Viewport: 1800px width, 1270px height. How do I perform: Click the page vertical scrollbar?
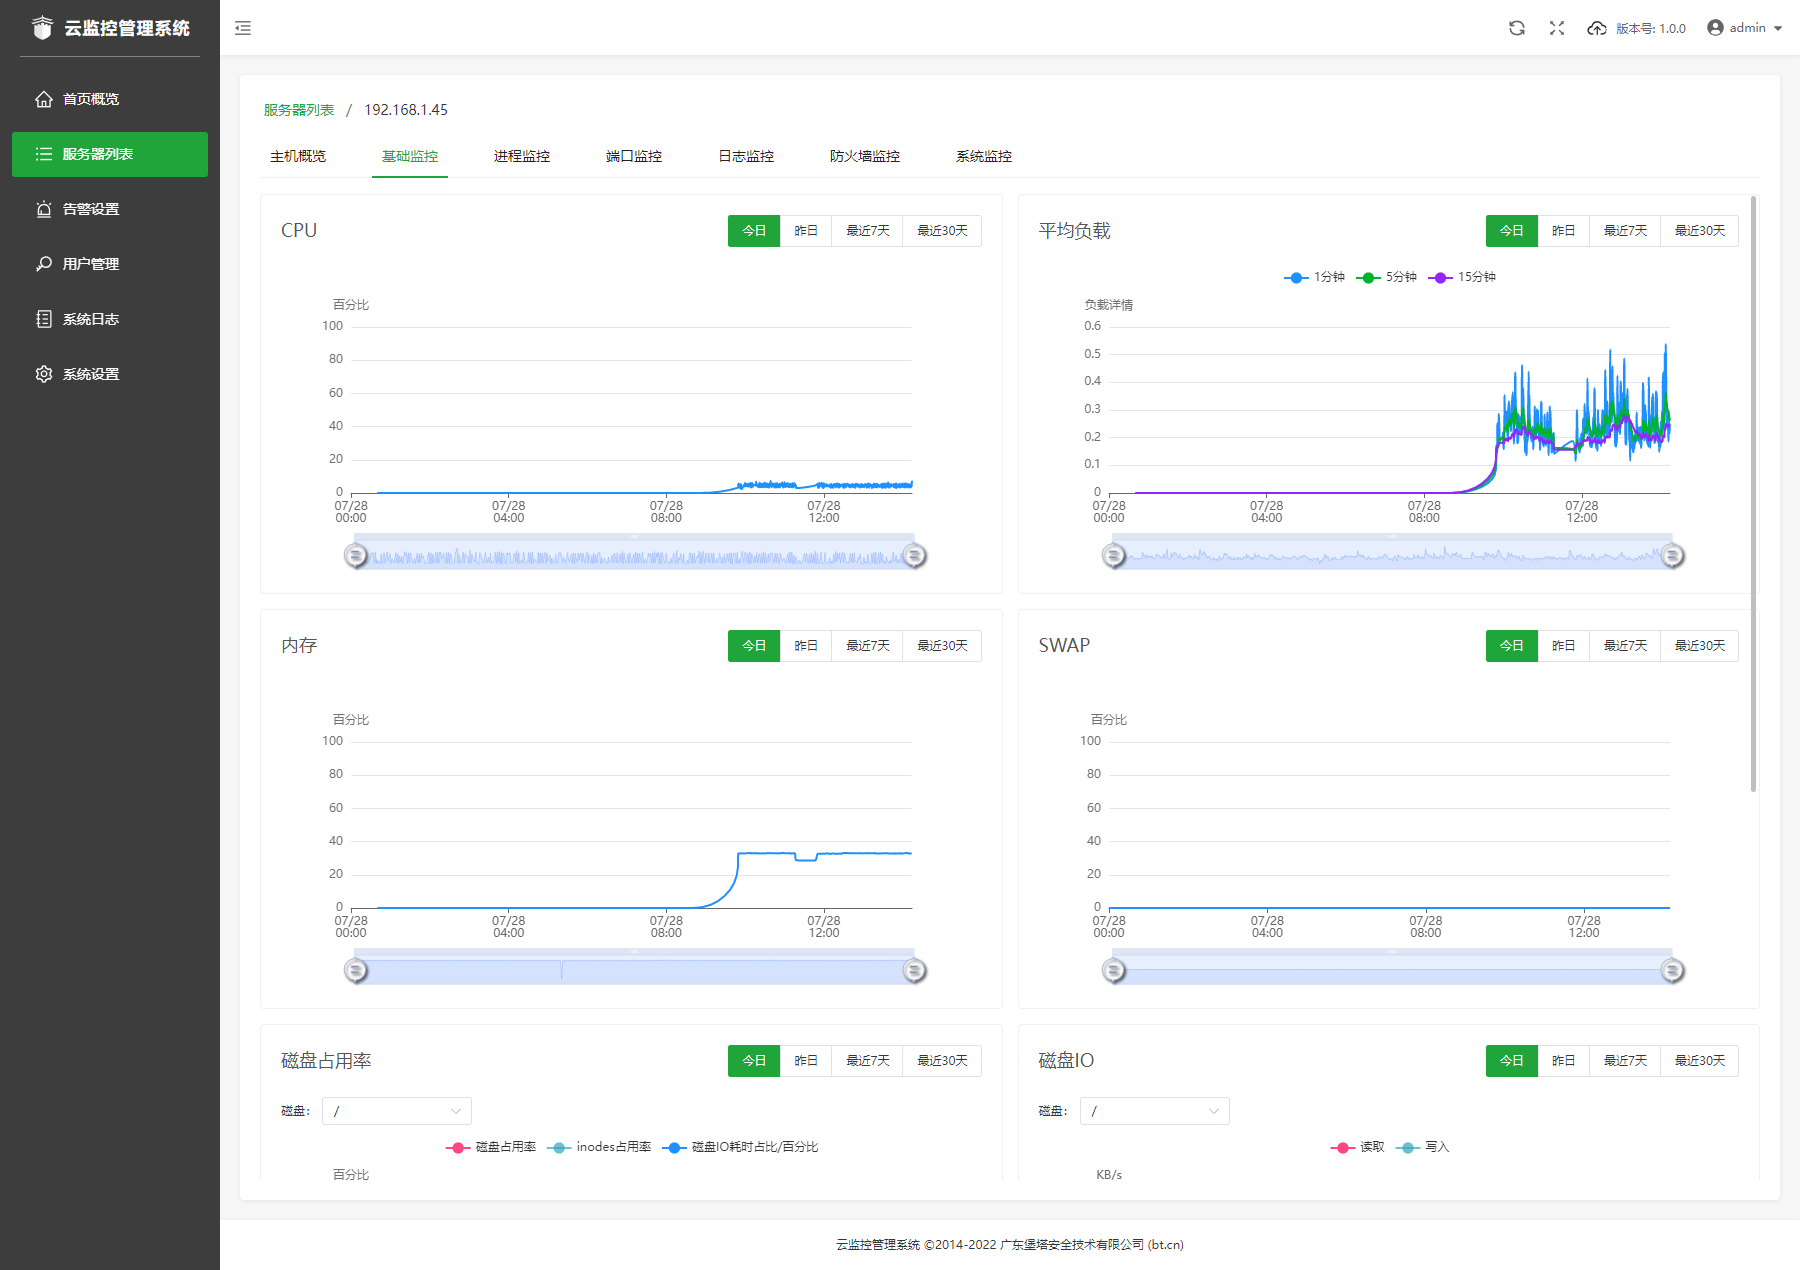coord(1754,494)
